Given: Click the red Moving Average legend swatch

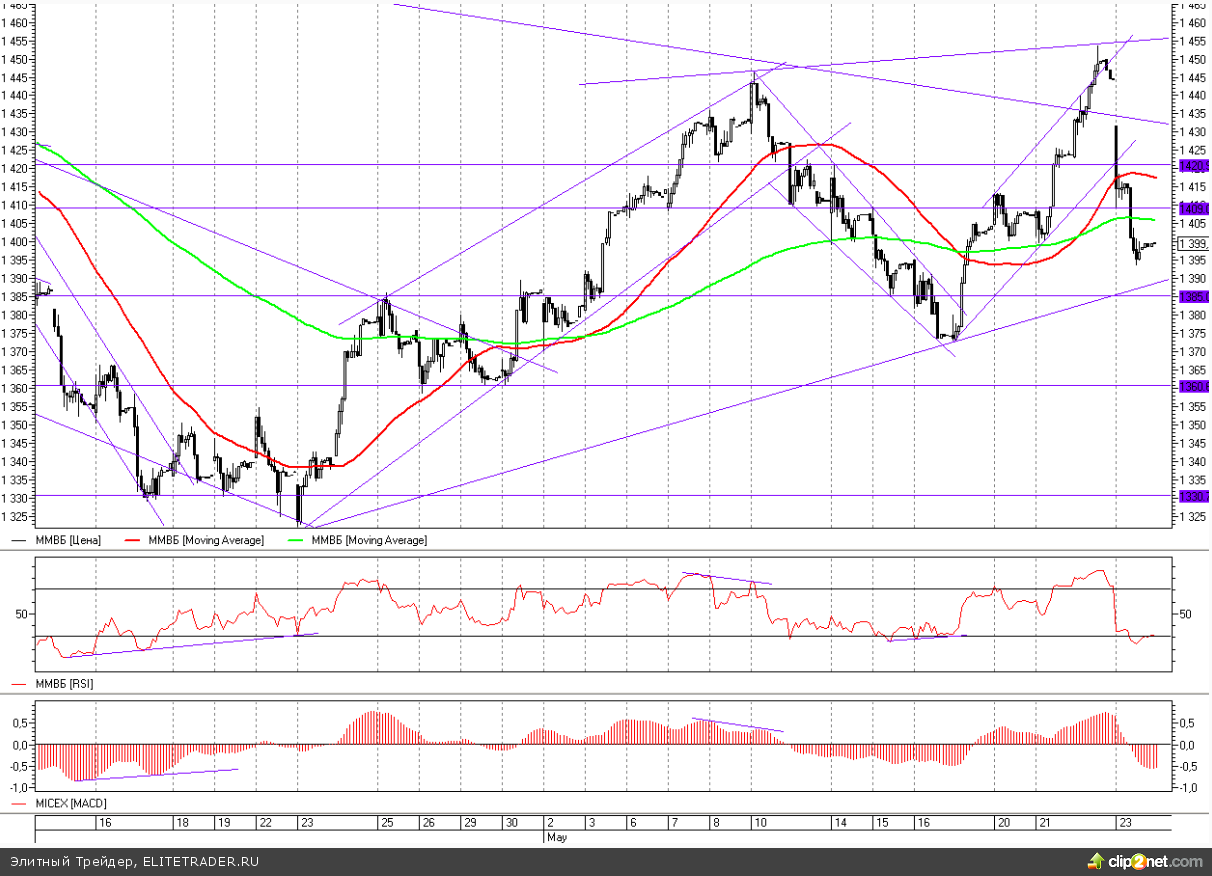Looking at the screenshot, I should pyautogui.click(x=133, y=540).
